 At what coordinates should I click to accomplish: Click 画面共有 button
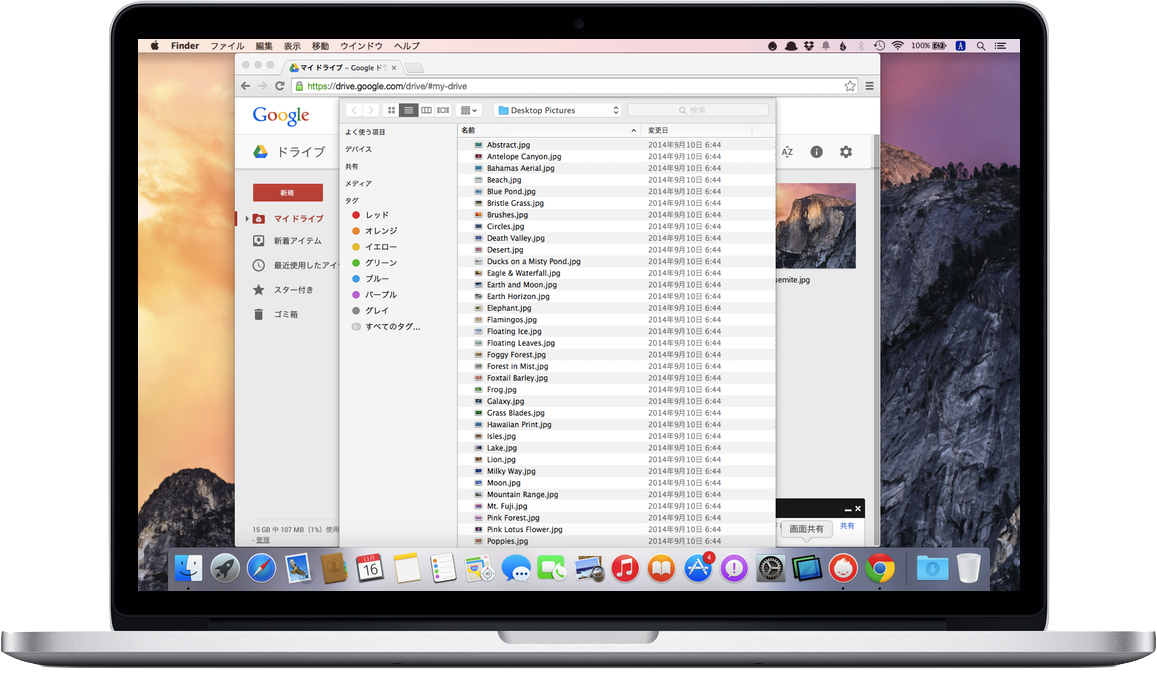(806, 529)
